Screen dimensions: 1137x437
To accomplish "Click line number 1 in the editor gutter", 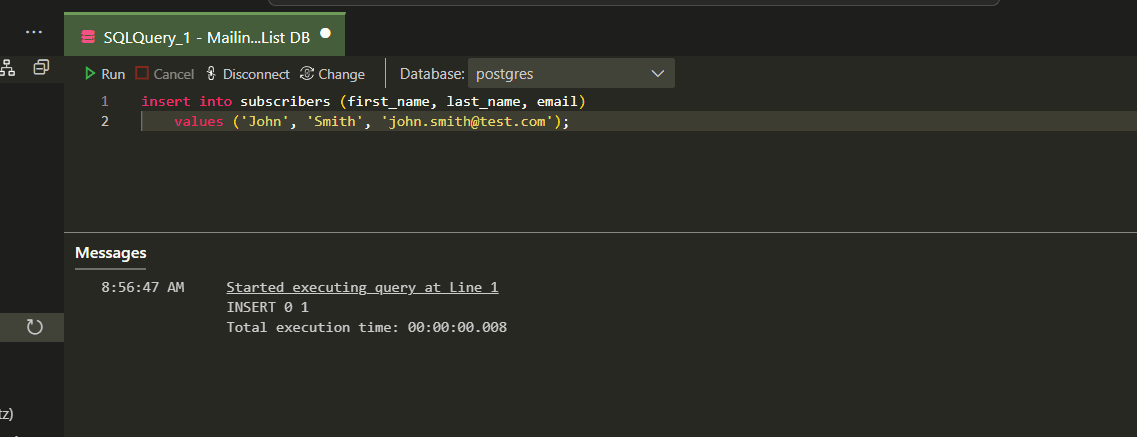I will [104, 102].
